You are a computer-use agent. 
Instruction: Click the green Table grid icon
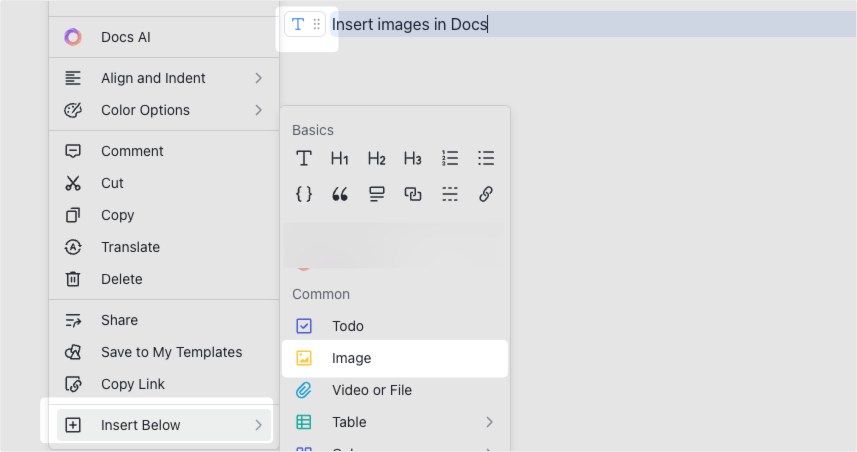coord(304,422)
